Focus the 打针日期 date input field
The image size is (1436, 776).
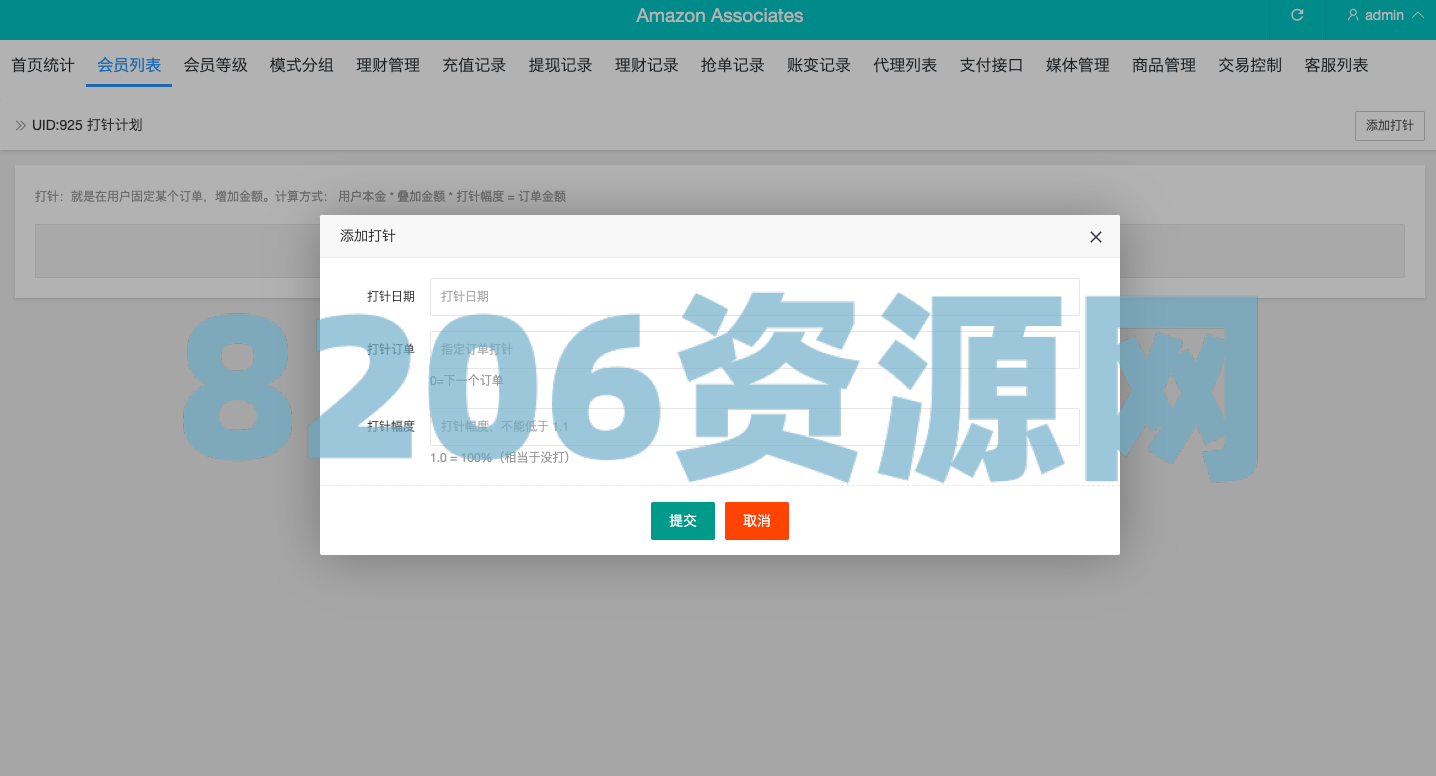754,297
